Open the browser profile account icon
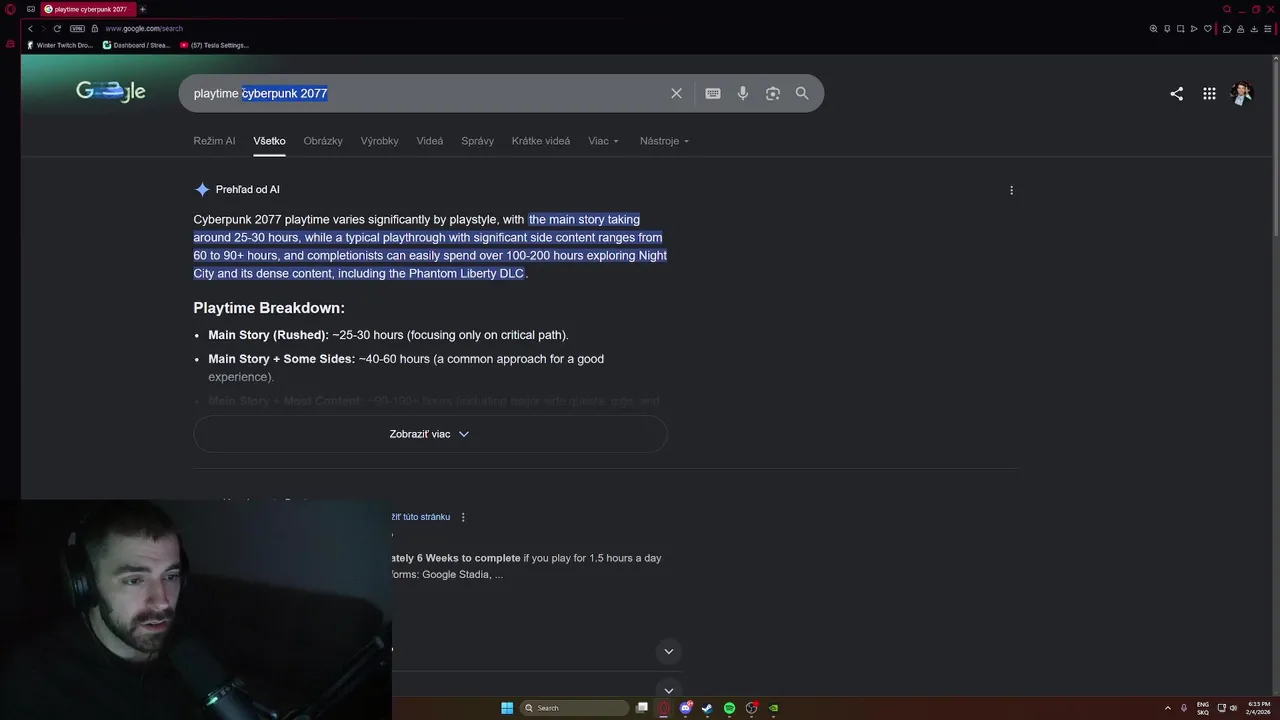 pos(1240,28)
